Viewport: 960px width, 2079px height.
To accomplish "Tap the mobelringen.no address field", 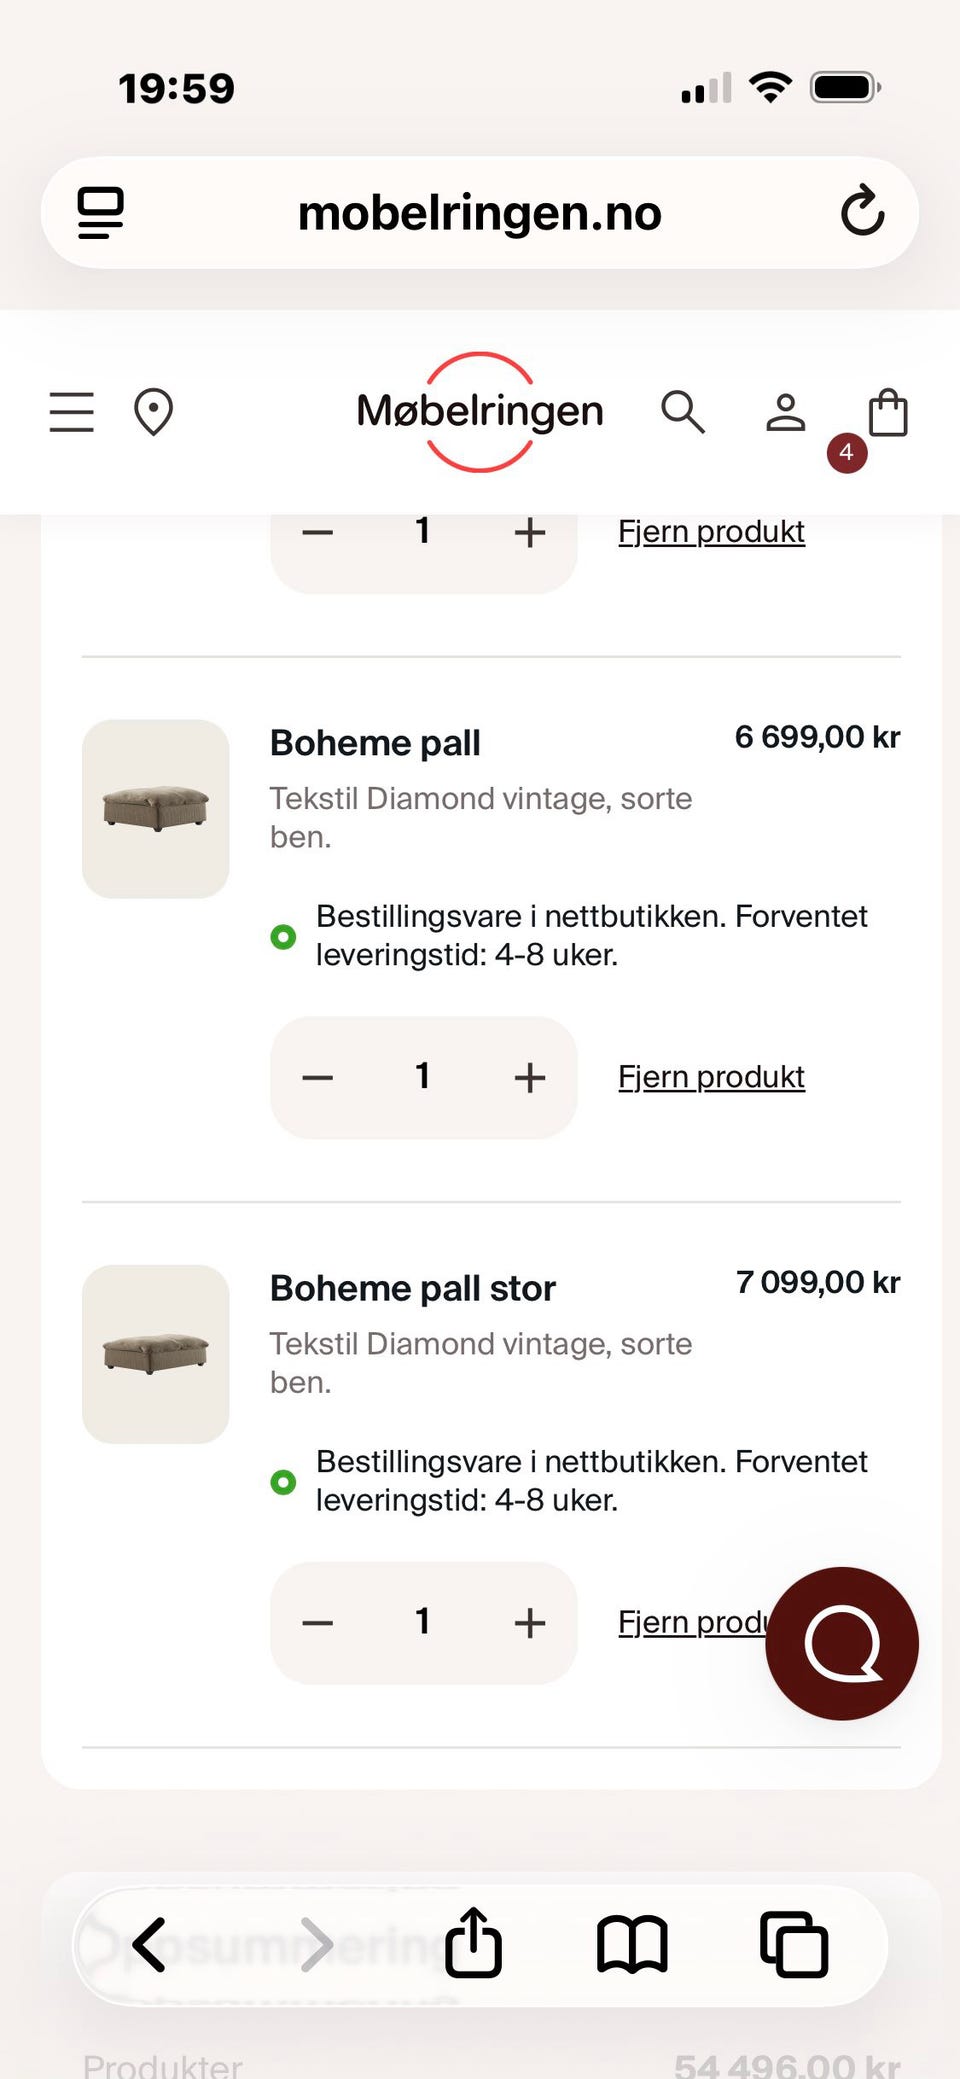I will [x=480, y=212].
